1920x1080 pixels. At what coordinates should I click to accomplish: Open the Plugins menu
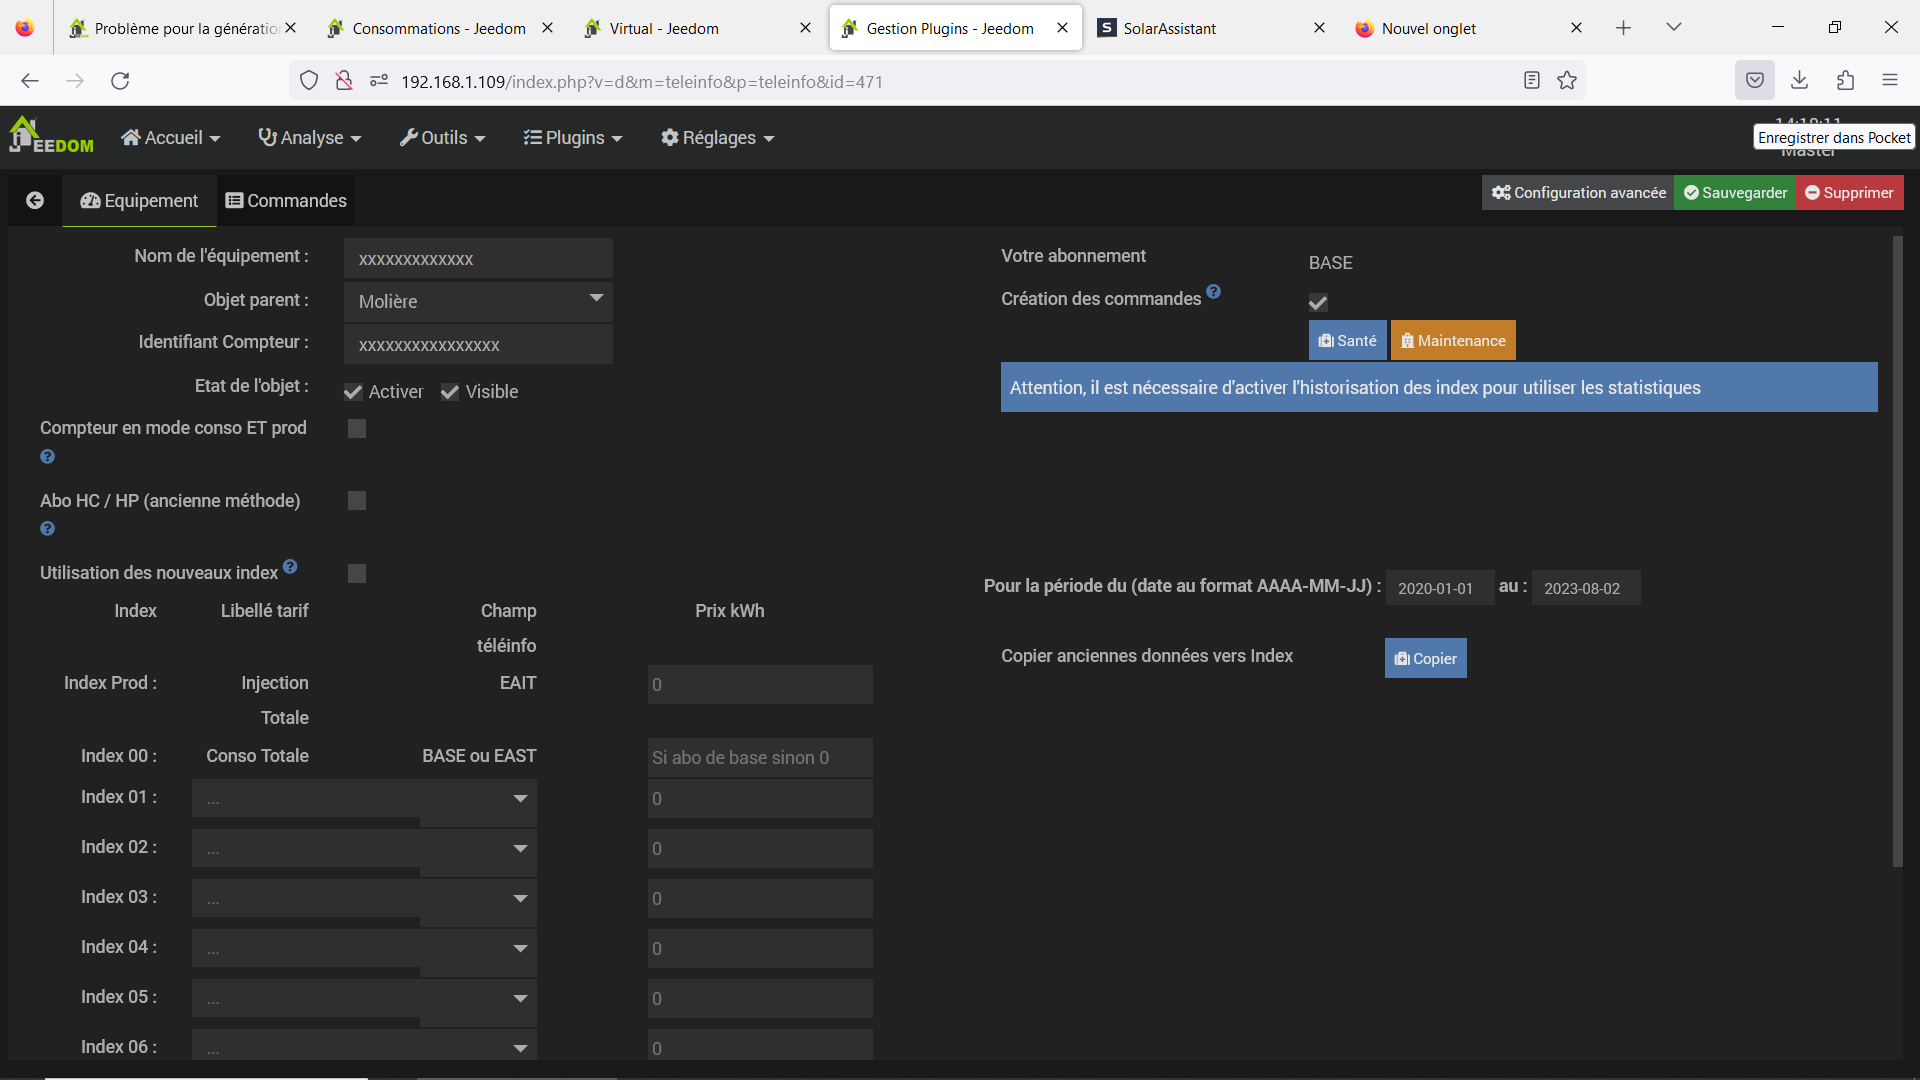tap(573, 138)
